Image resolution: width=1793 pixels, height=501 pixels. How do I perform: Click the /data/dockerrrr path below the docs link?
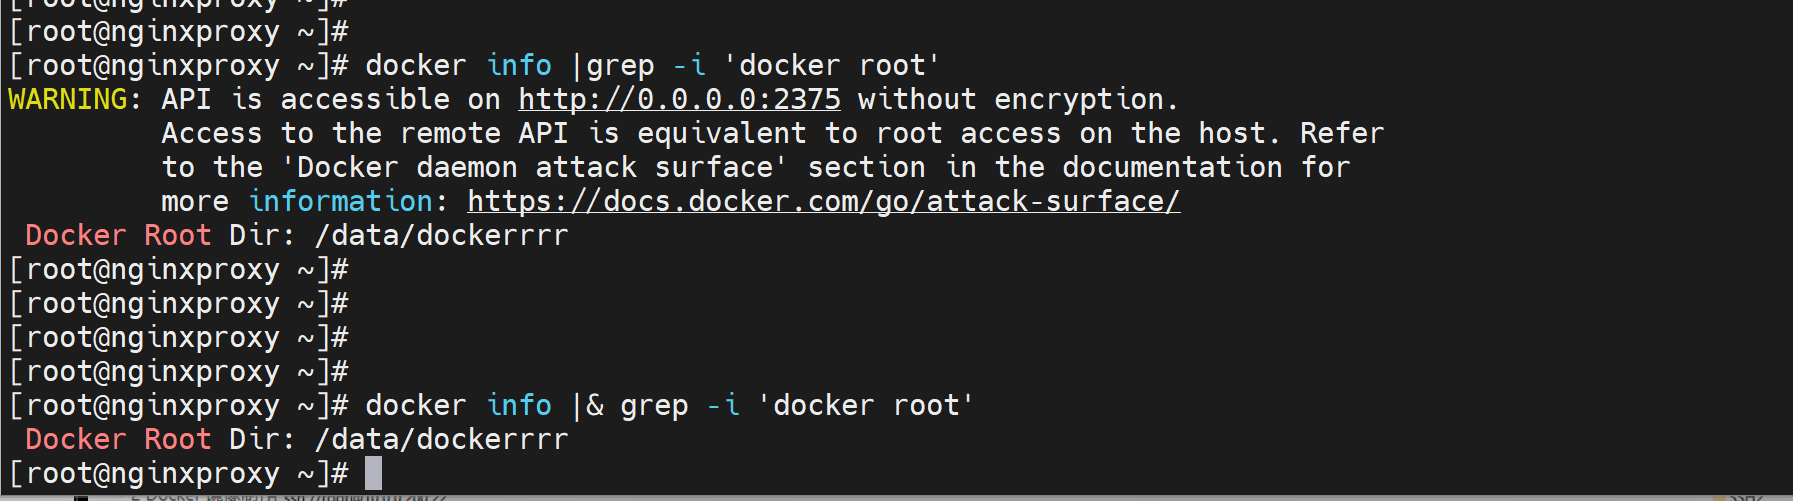coord(441,236)
